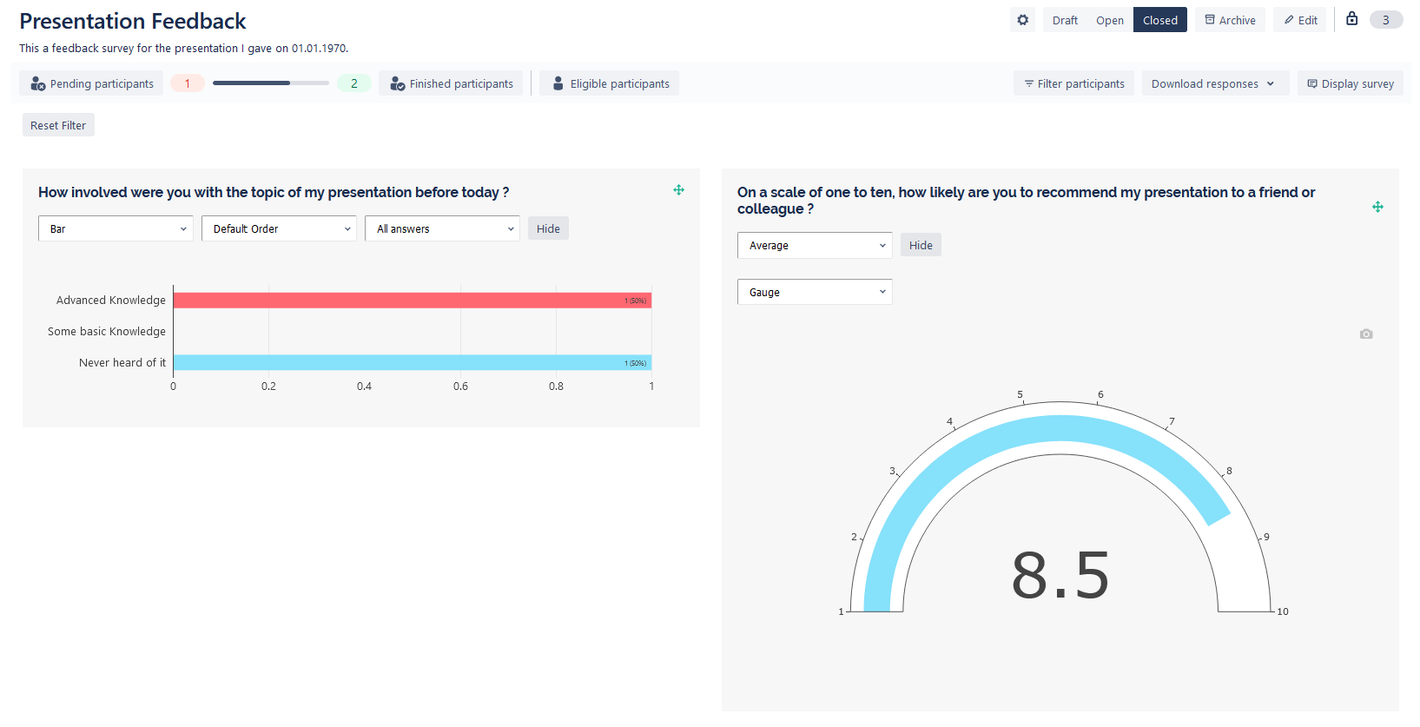Show Finished participants list
The image size is (1420, 727).
point(450,84)
